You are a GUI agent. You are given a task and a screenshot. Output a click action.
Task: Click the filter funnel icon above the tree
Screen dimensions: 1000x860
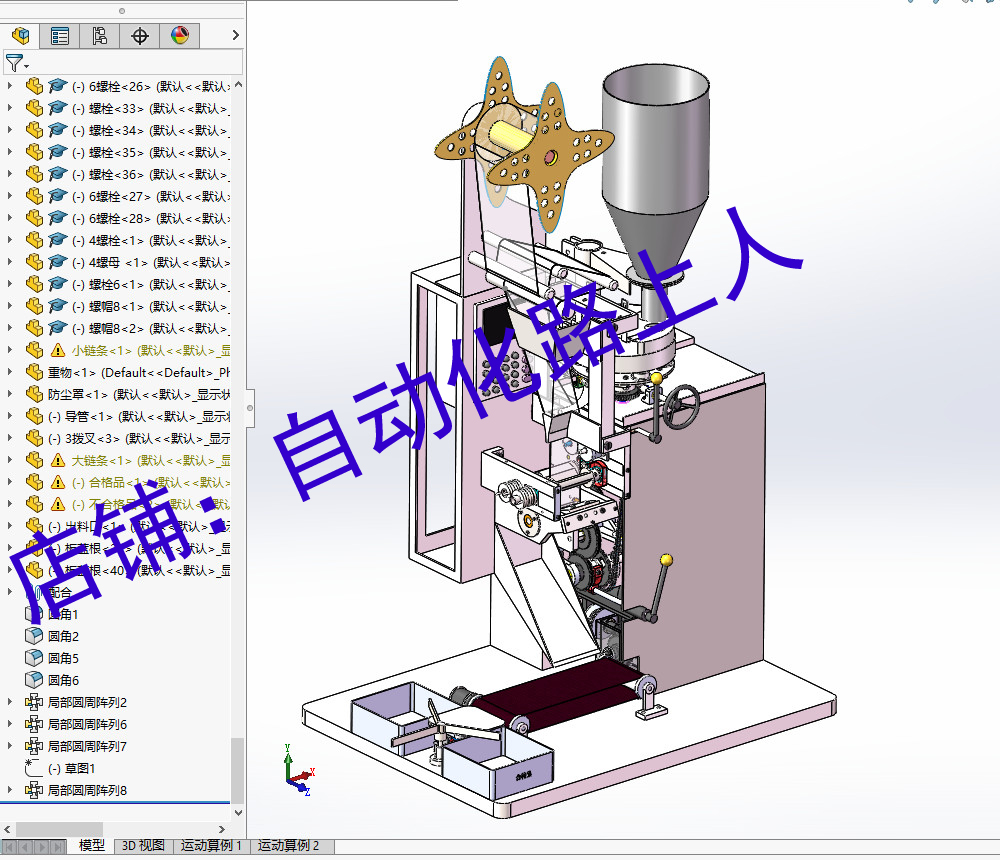click(14, 61)
